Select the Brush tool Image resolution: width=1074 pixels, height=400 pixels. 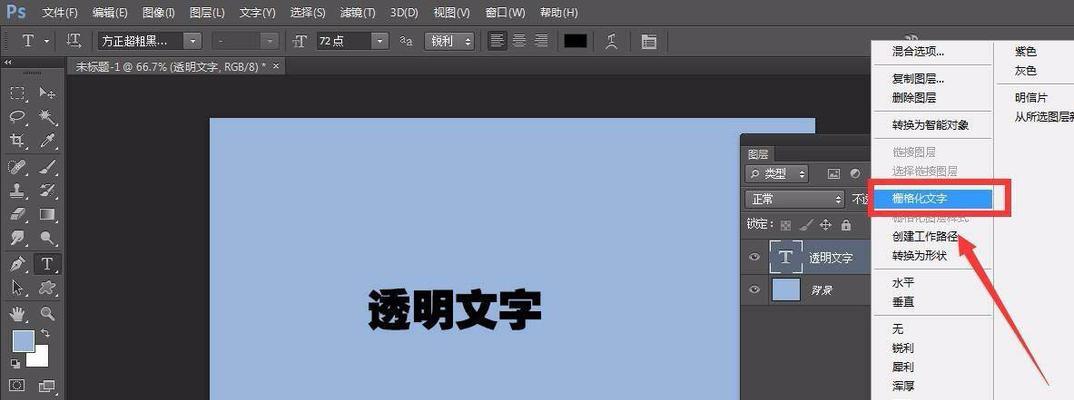[x=47, y=166]
